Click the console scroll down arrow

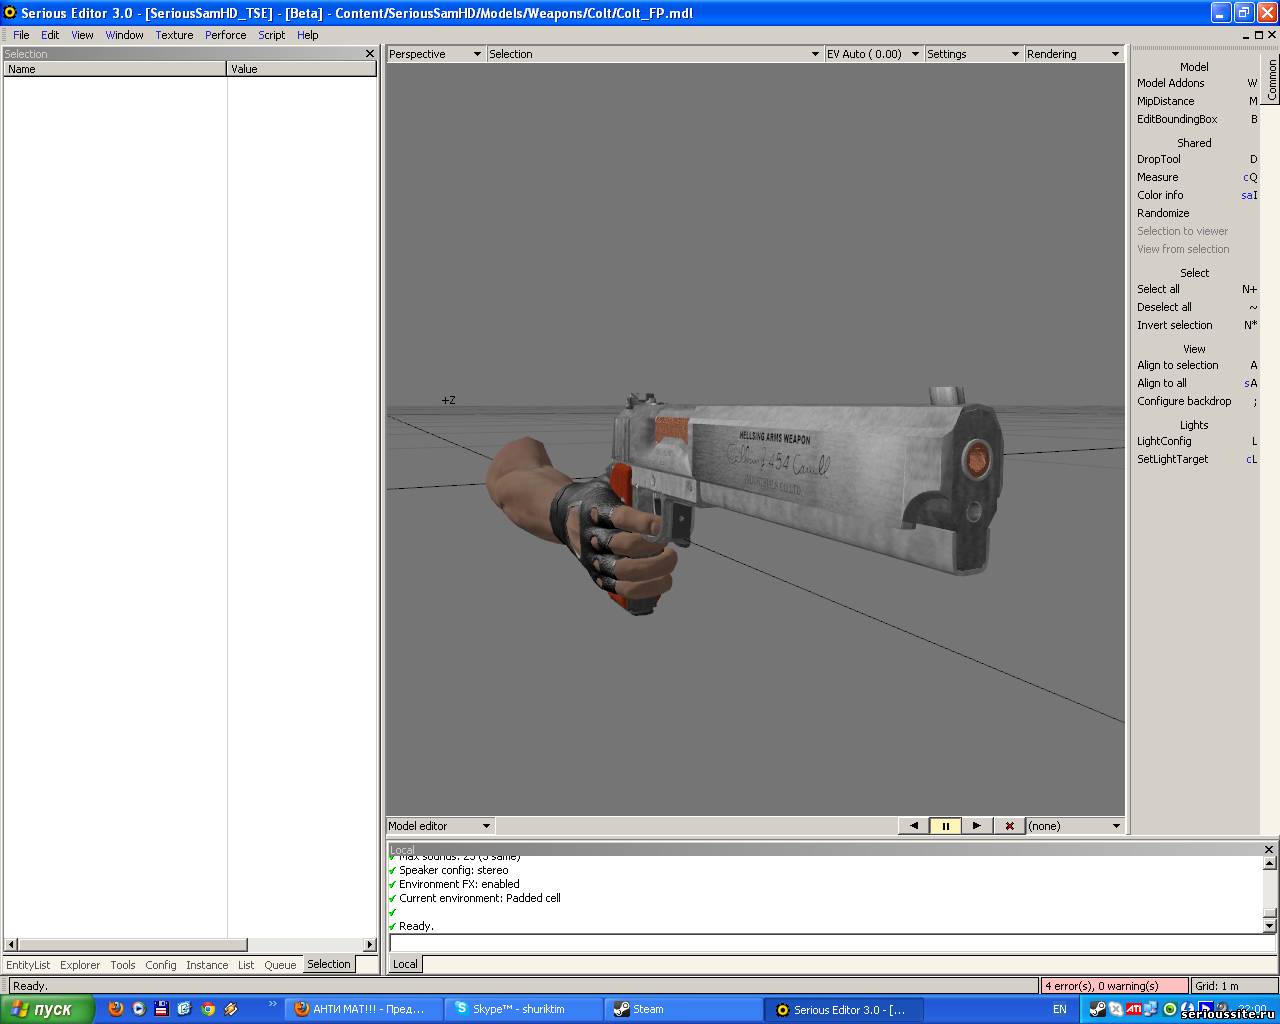pyautogui.click(x=1270, y=926)
